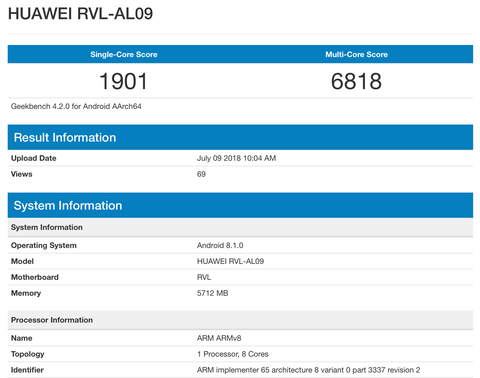
Task: Click the views count 69
Action: tap(201, 174)
